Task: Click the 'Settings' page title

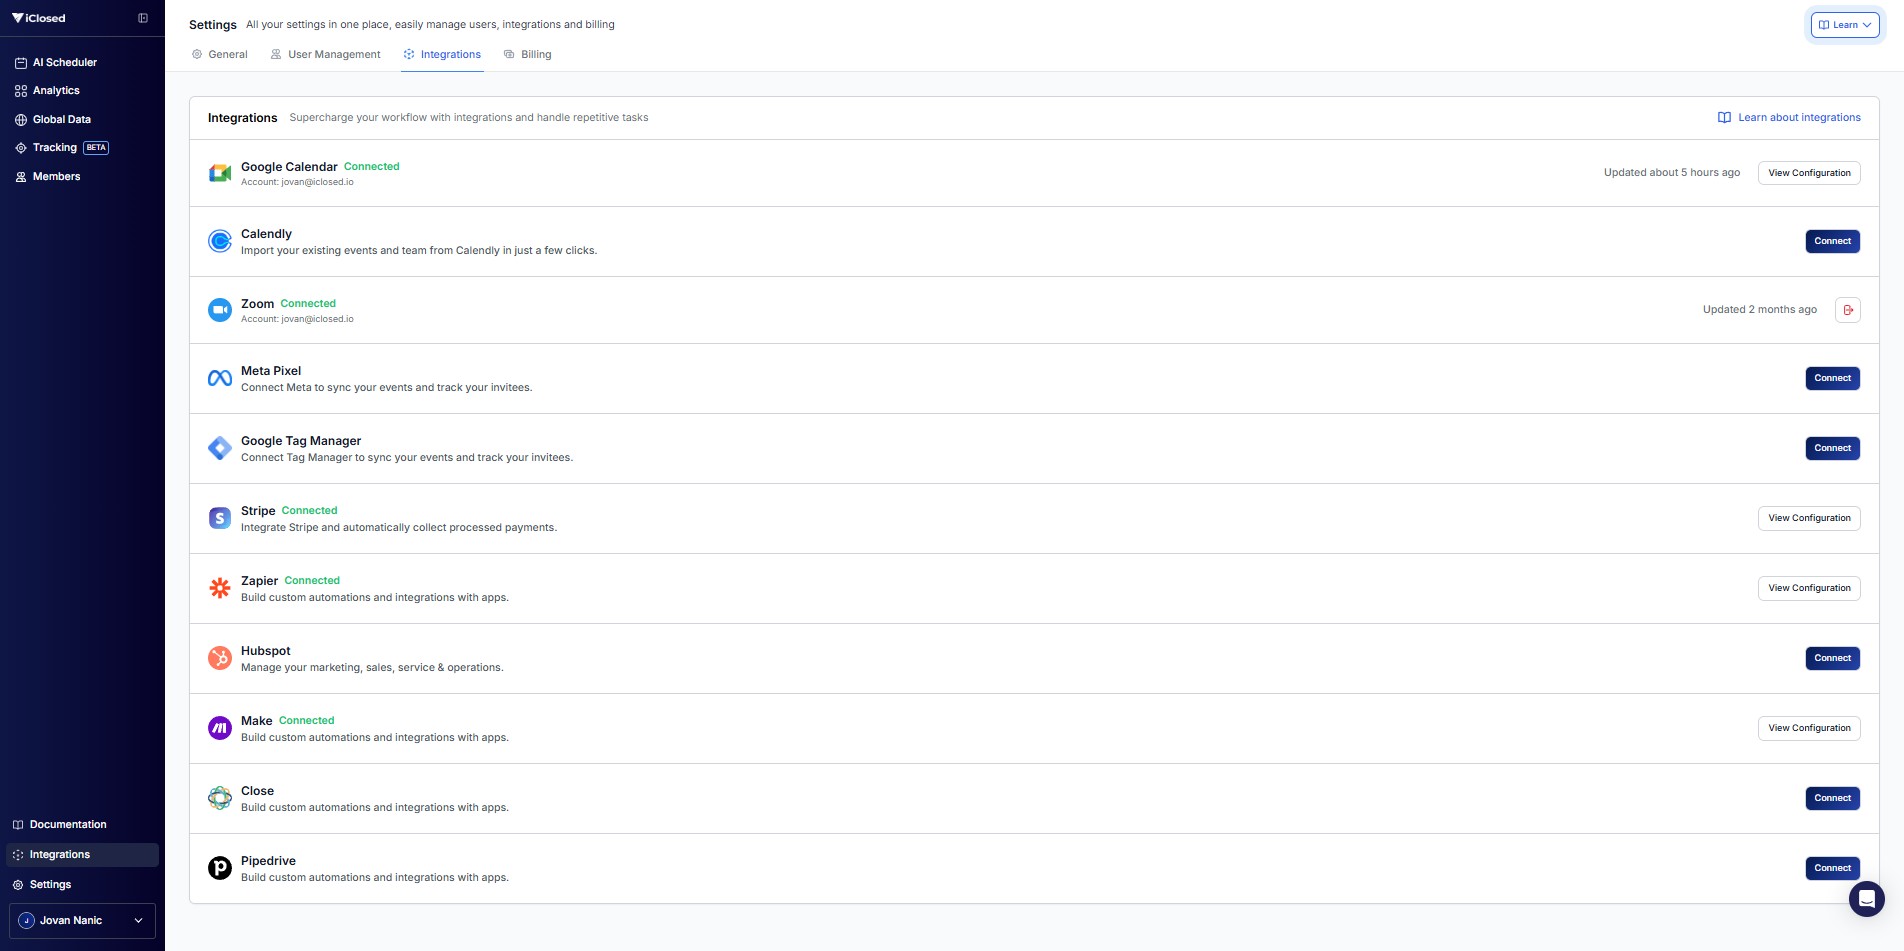Action: [x=213, y=25]
